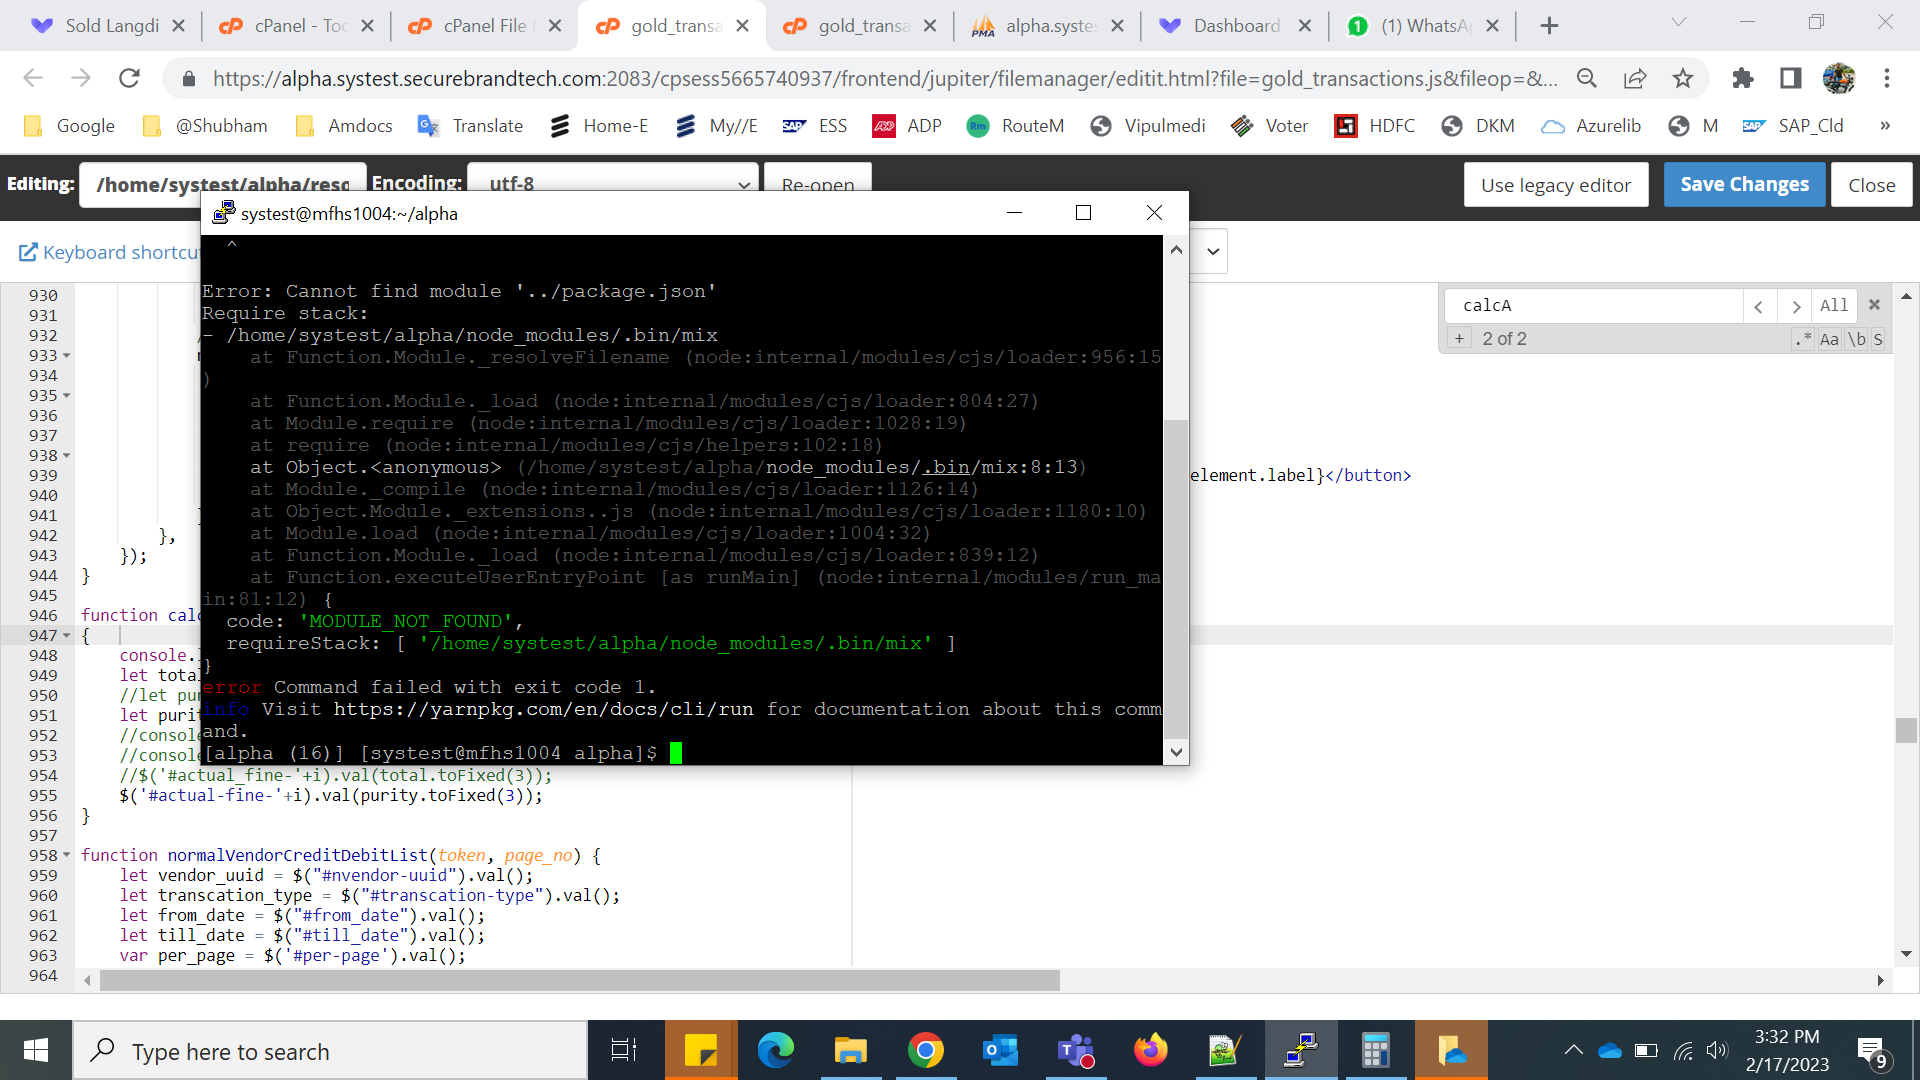Expand replace mode with plus button
The width and height of the screenshot is (1920, 1080).
[x=1459, y=339]
